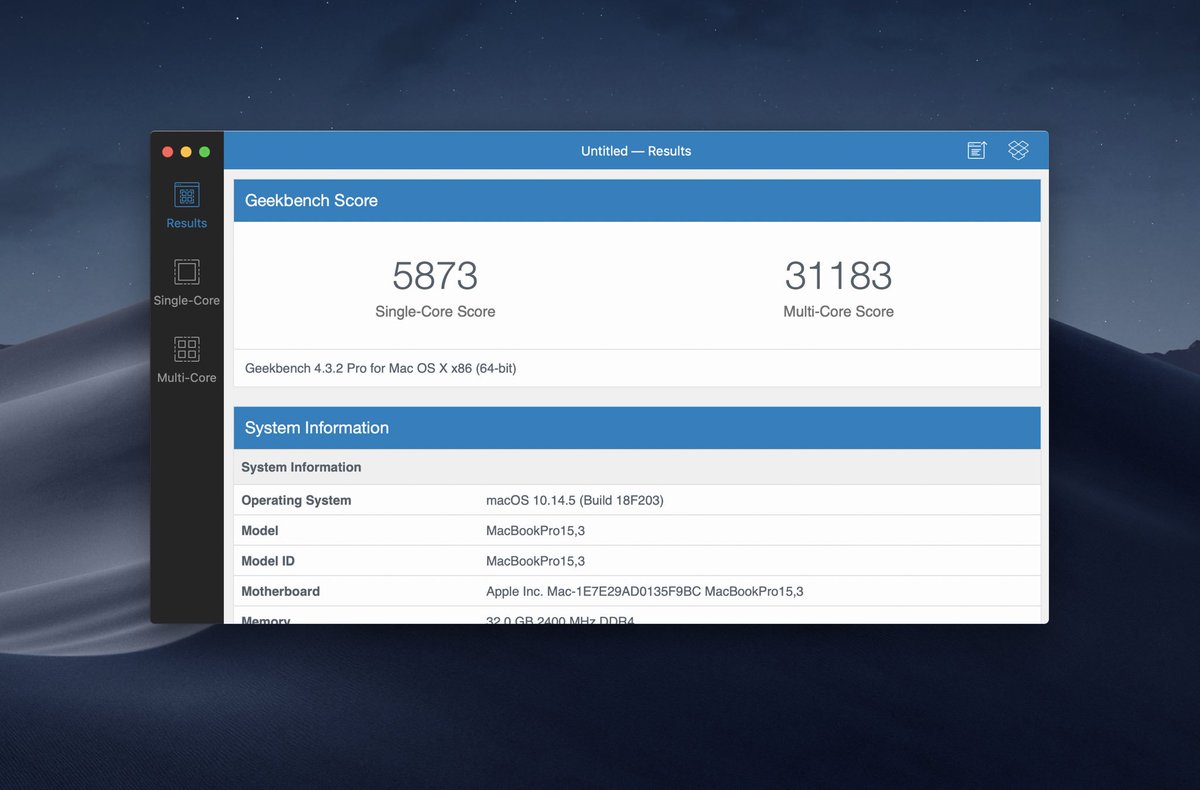Click the yellow minimize window button

[186, 152]
